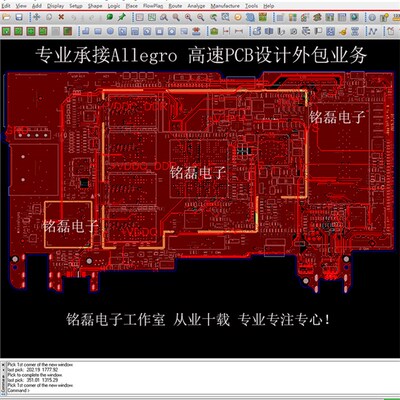Close the command window with its small x
Screen dimensions: 400x400
3,365
